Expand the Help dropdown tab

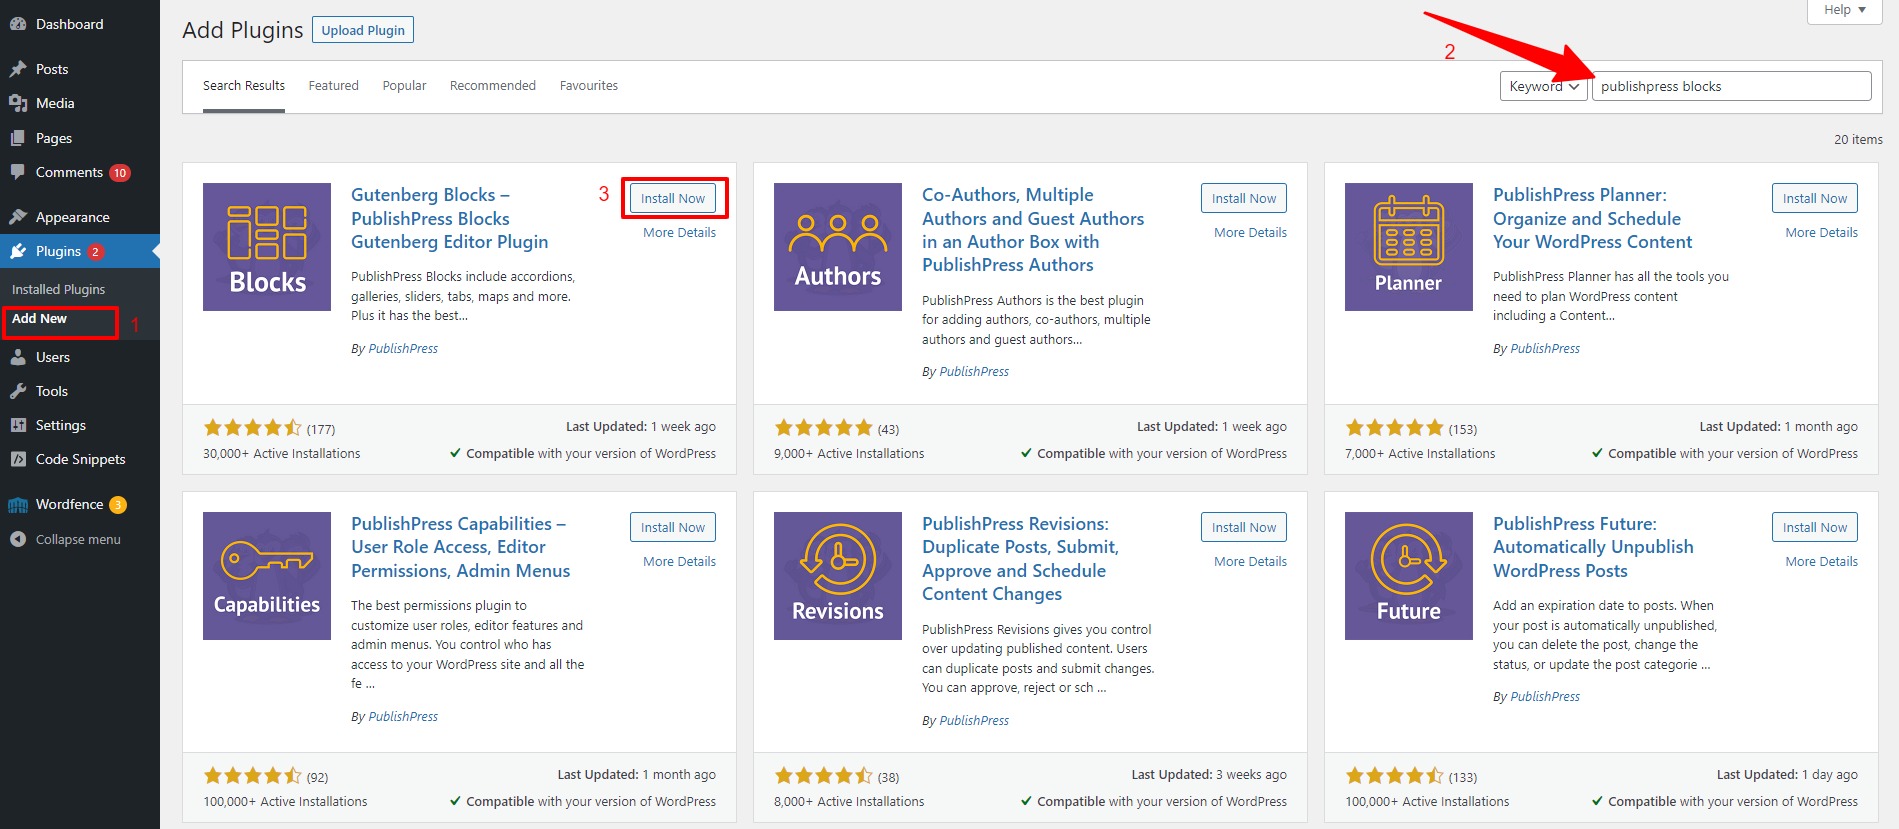click(1845, 10)
